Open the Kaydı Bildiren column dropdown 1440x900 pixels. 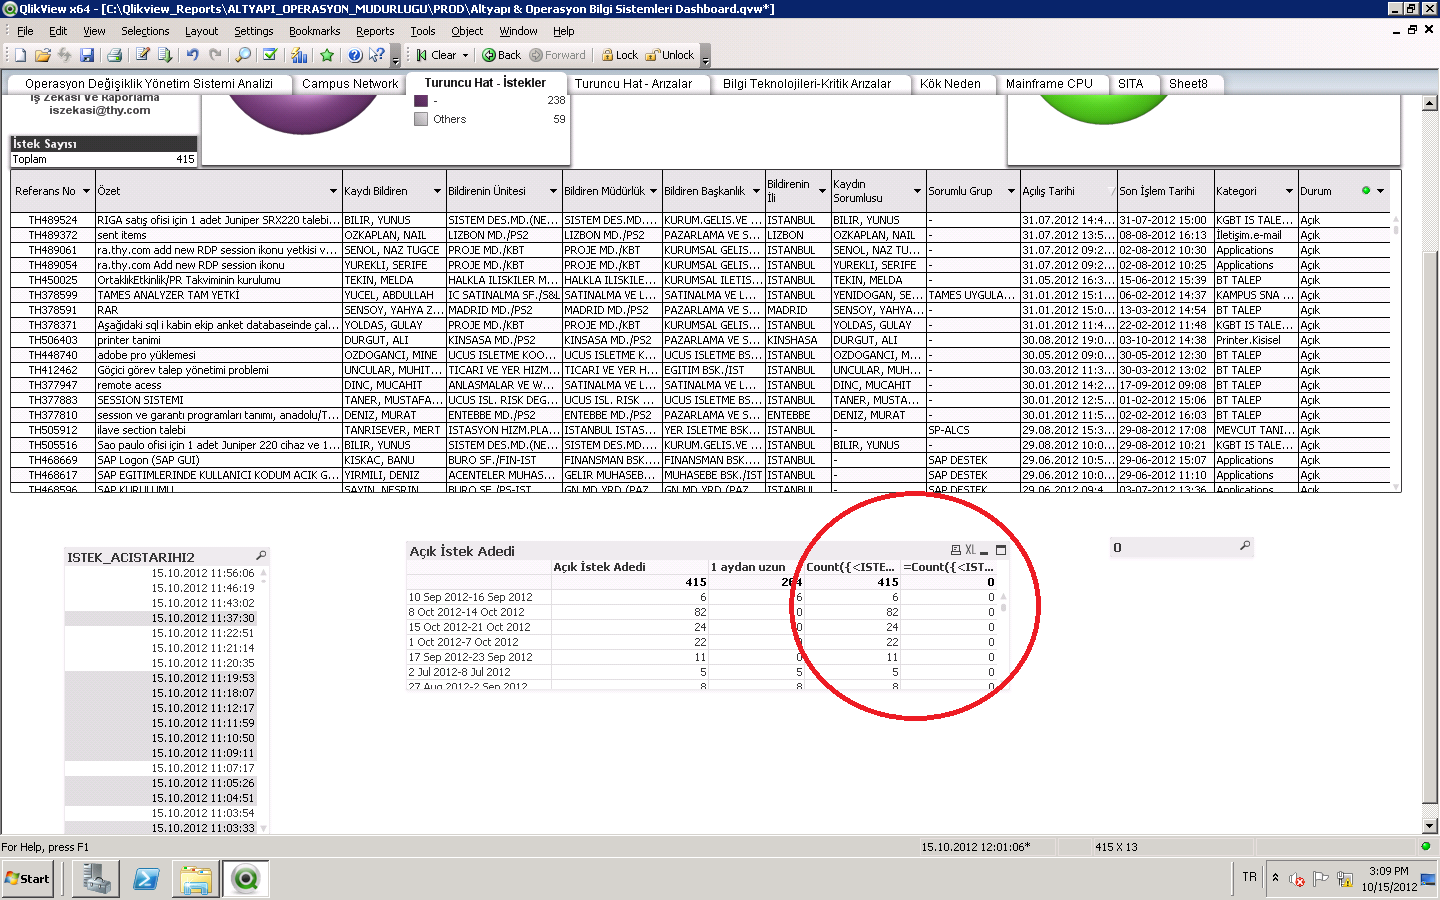pyautogui.click(x=437, y=191)
